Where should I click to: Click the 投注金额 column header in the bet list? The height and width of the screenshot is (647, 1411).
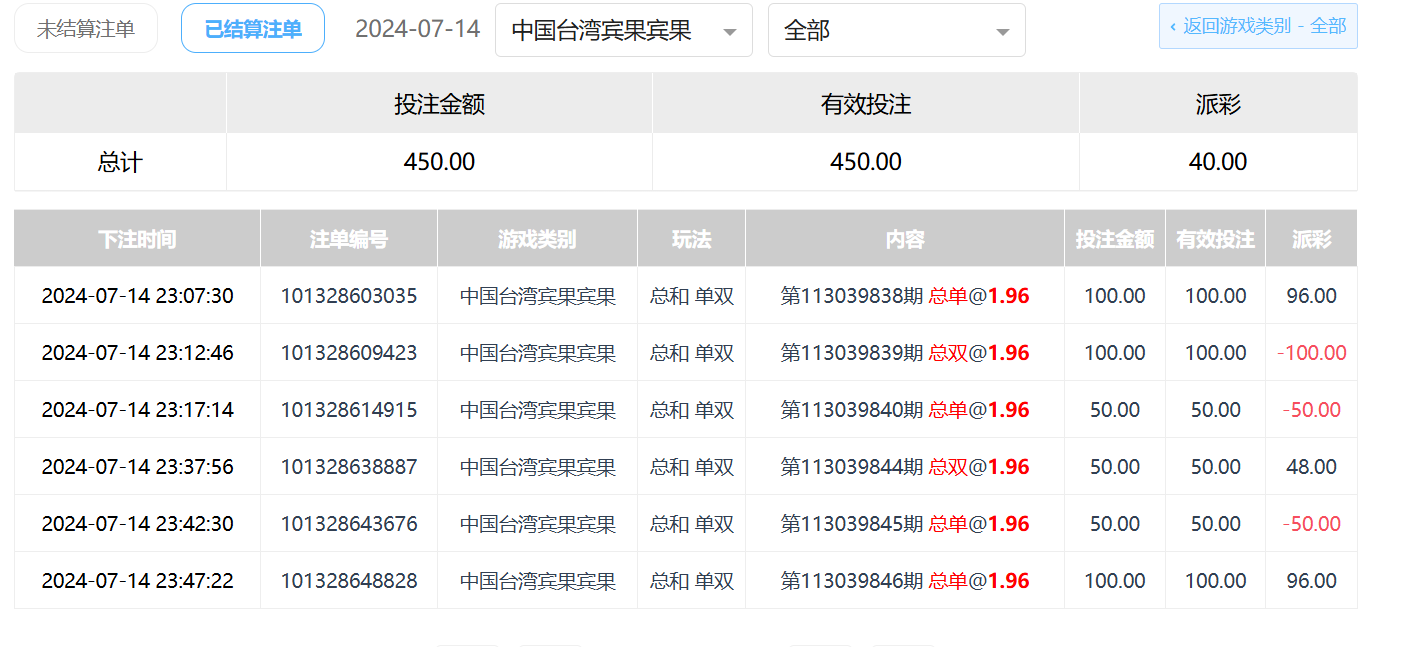click(x=1114, y=239)
